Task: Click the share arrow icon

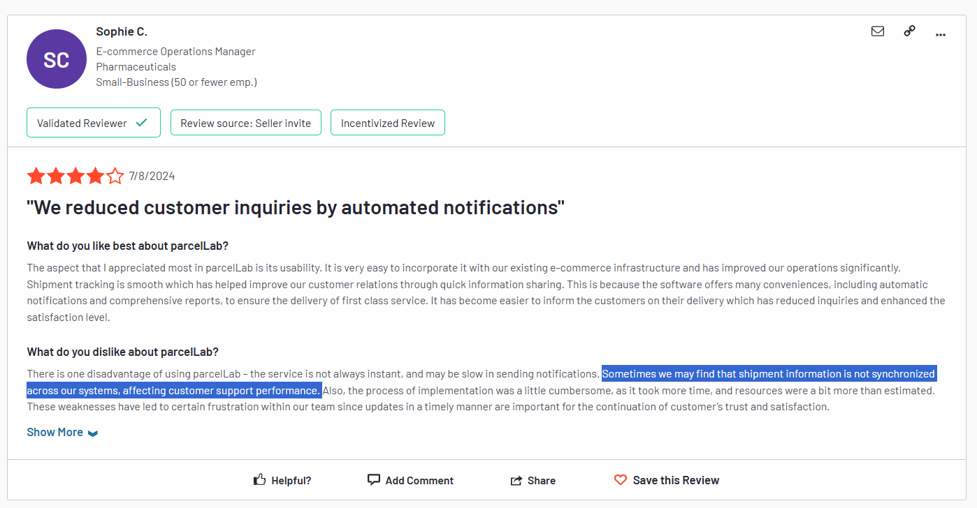Action: point(516,481)
